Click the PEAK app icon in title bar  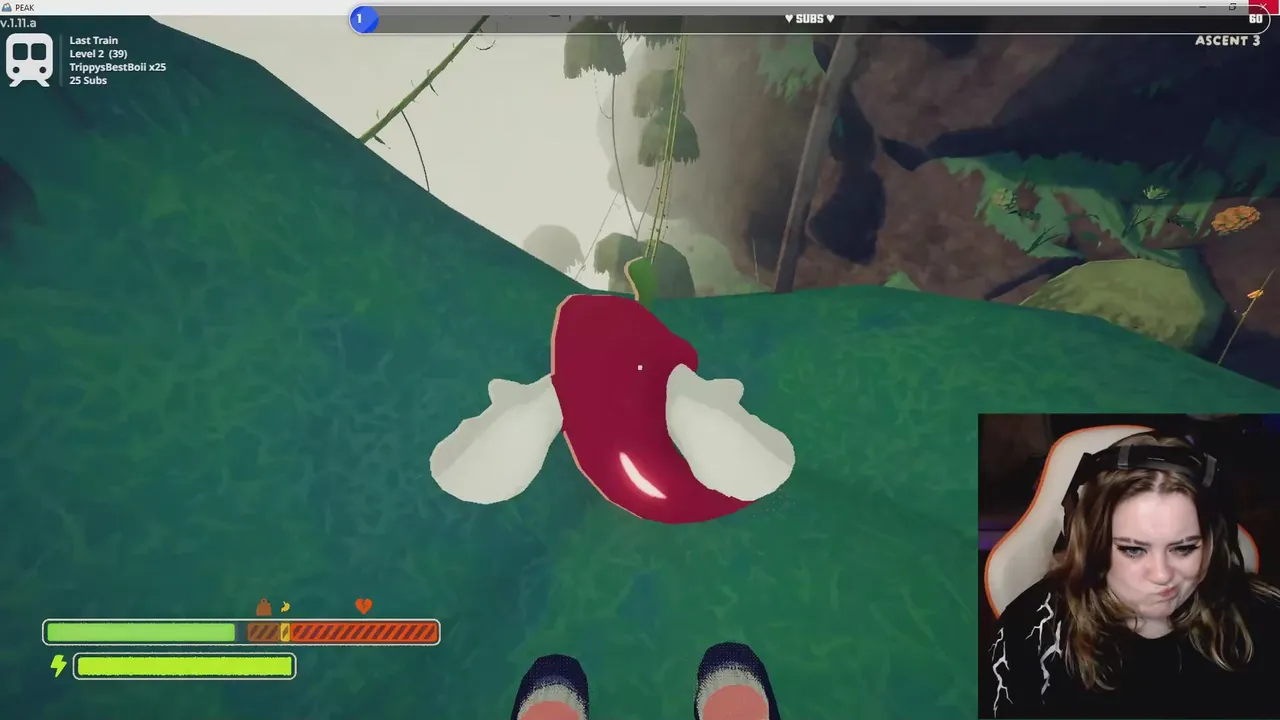[x=6, y=7]
